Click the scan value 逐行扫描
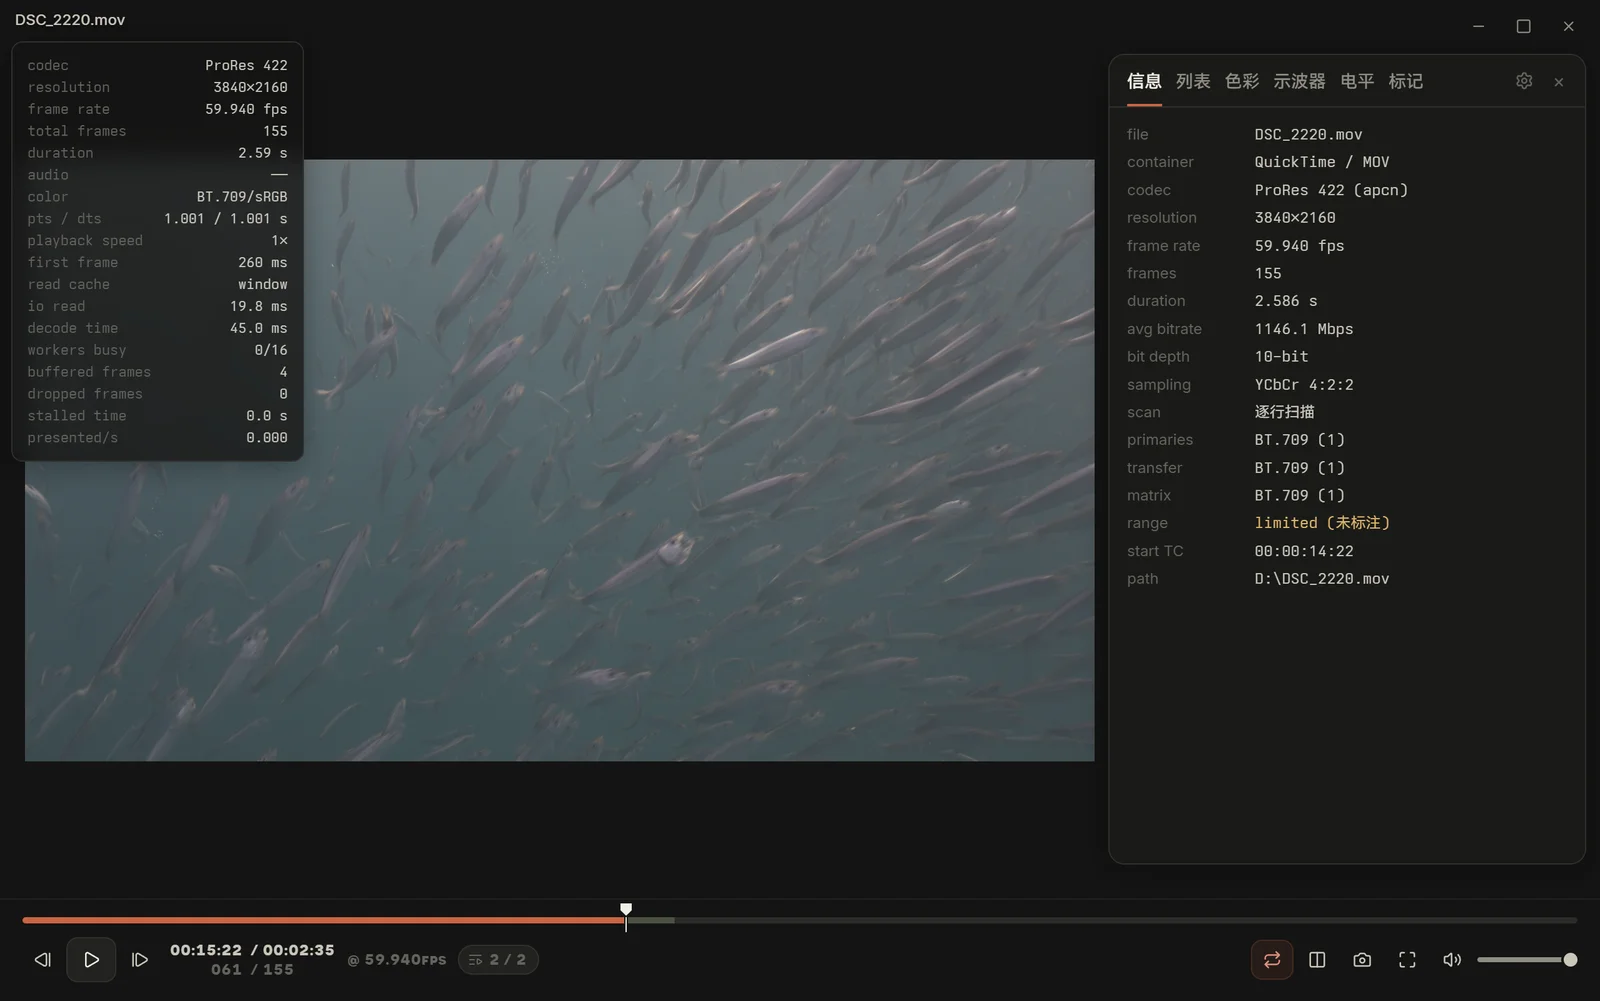The width and height of the screenshot is (1600, 1001). click(1285, 412)
